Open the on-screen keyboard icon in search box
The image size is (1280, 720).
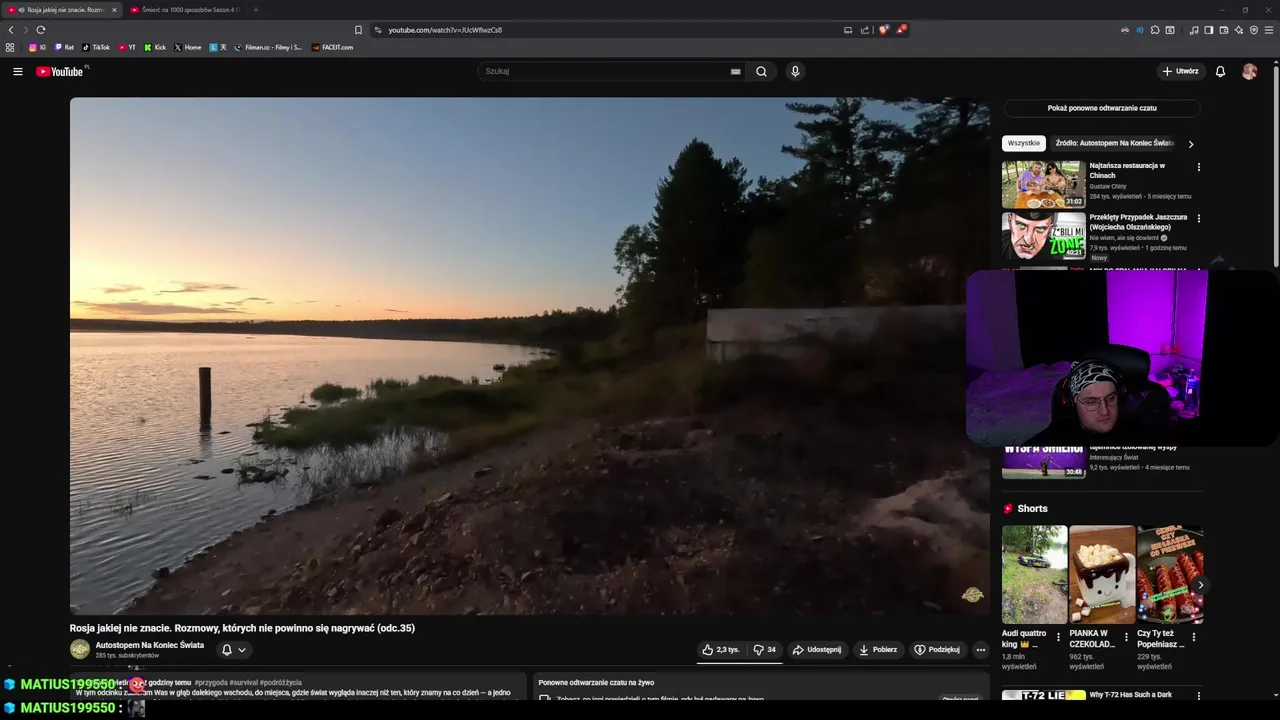pos(736,71)
